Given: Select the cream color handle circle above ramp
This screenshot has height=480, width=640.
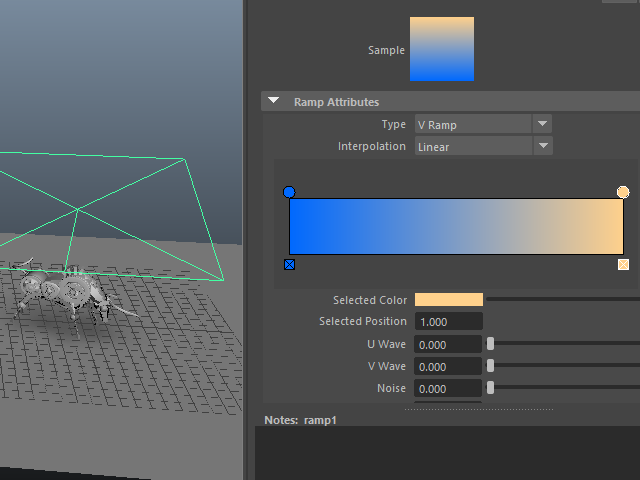Looking at the screenshot, I should pos(623,191).
